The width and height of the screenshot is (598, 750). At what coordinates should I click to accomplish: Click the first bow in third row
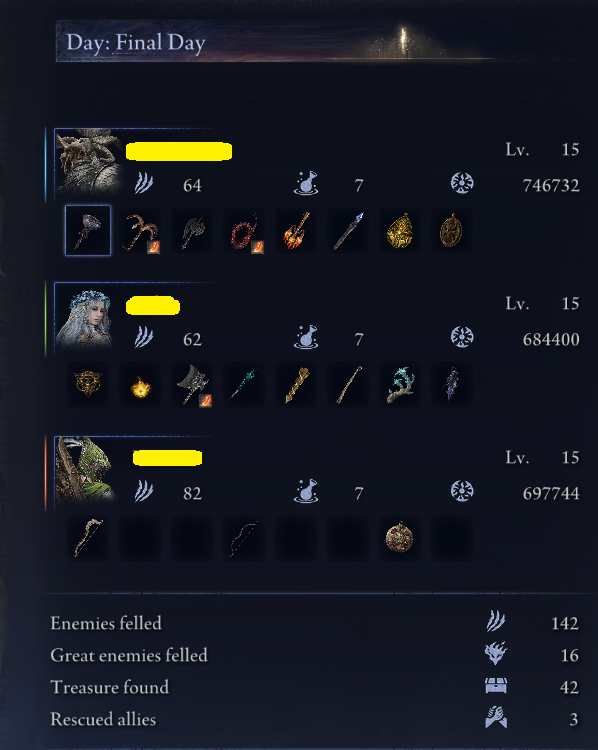pos(88,538)
